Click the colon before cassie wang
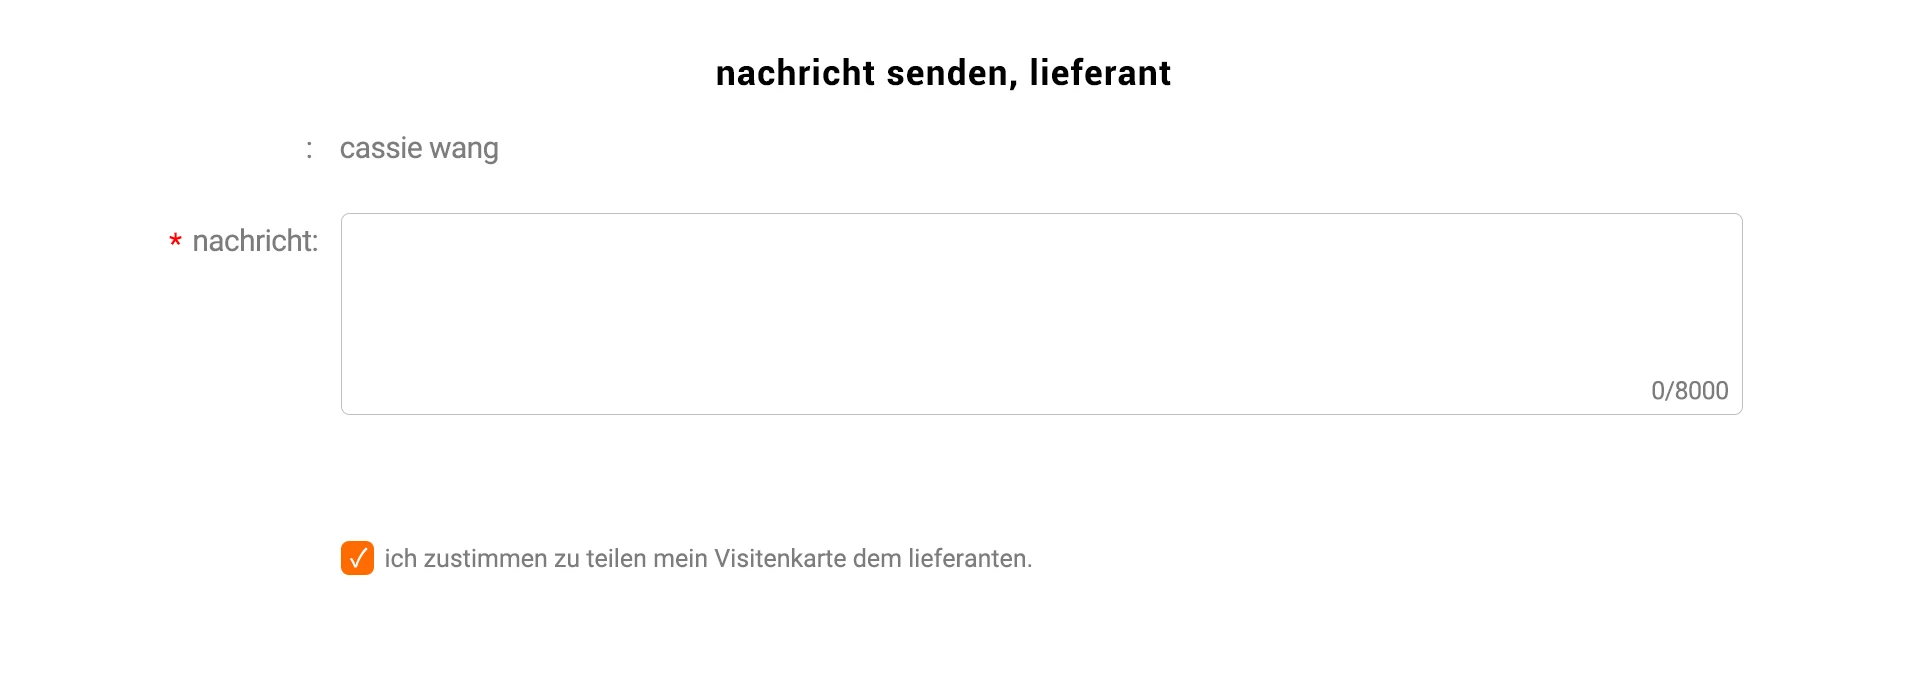 click(309, 149)
